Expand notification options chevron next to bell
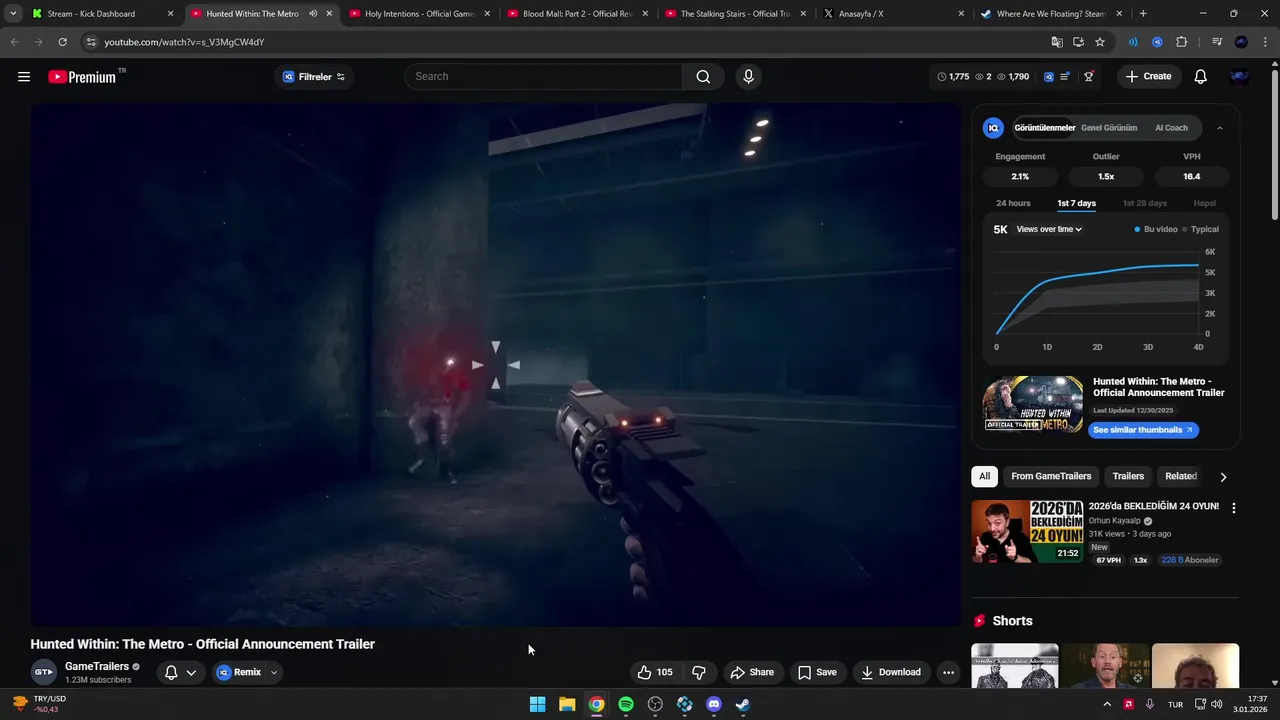The height and width of the screenshot is (720, 1280). (191, 672)
